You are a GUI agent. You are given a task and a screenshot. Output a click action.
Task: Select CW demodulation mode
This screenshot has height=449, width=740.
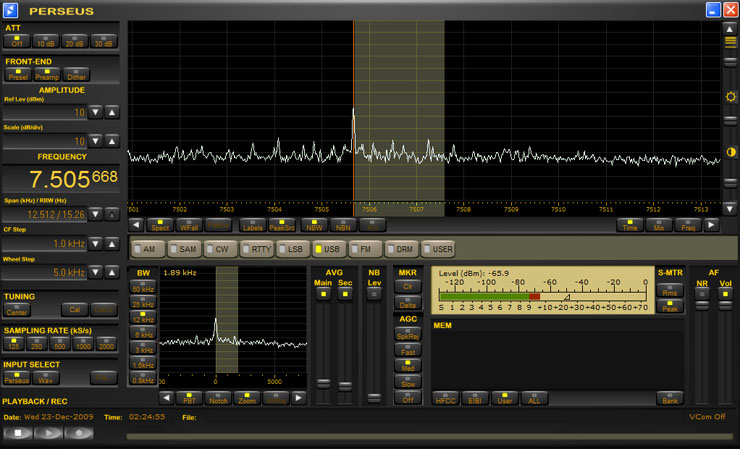click(221, 249)
